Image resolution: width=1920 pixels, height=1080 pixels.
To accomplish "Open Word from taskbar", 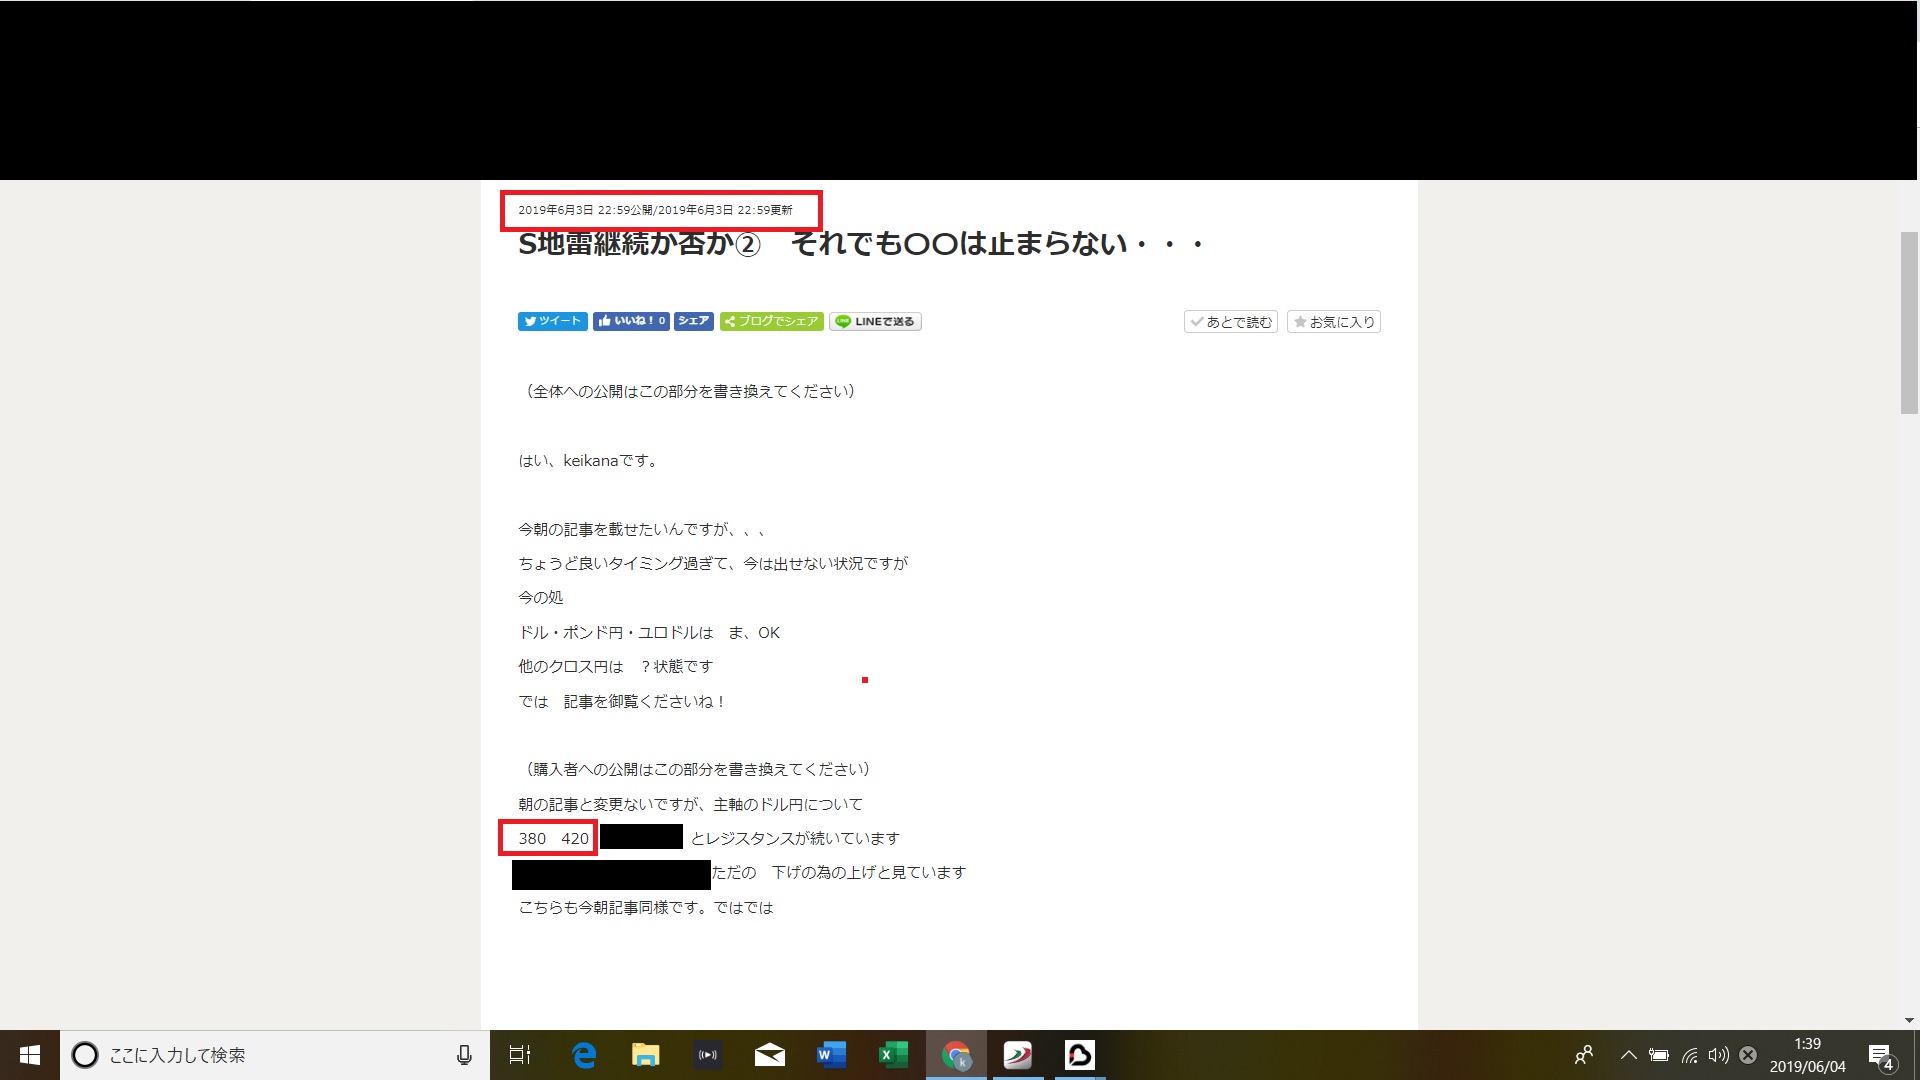I will point(831,1055).
